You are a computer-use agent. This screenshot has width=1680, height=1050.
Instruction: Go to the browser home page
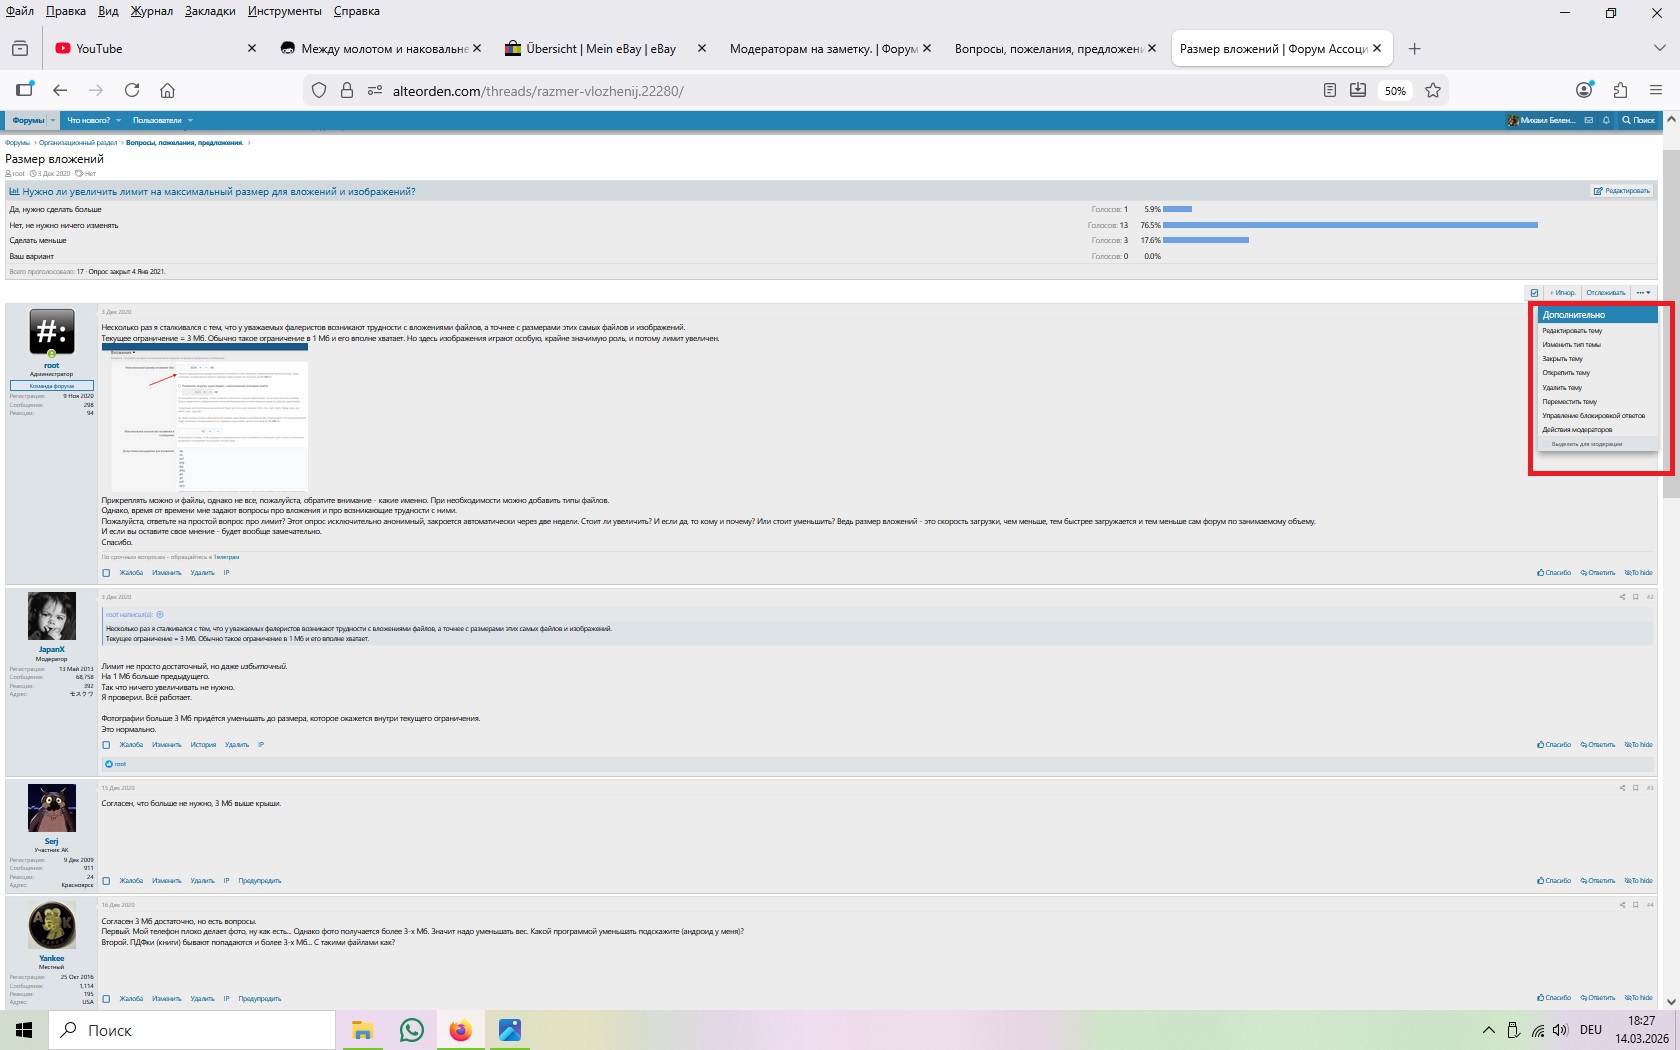pos(167,90)
